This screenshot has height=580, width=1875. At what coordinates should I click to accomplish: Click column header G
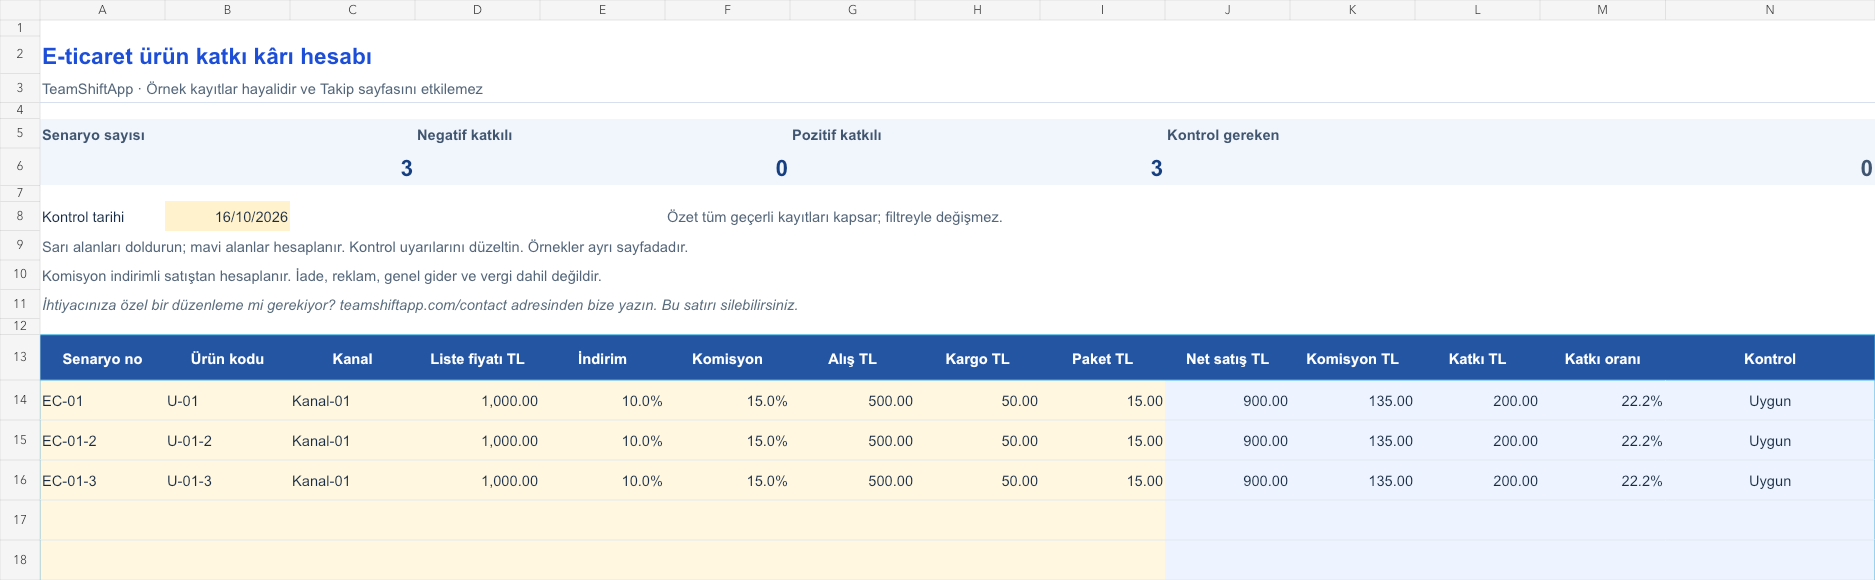coord(852,10)
